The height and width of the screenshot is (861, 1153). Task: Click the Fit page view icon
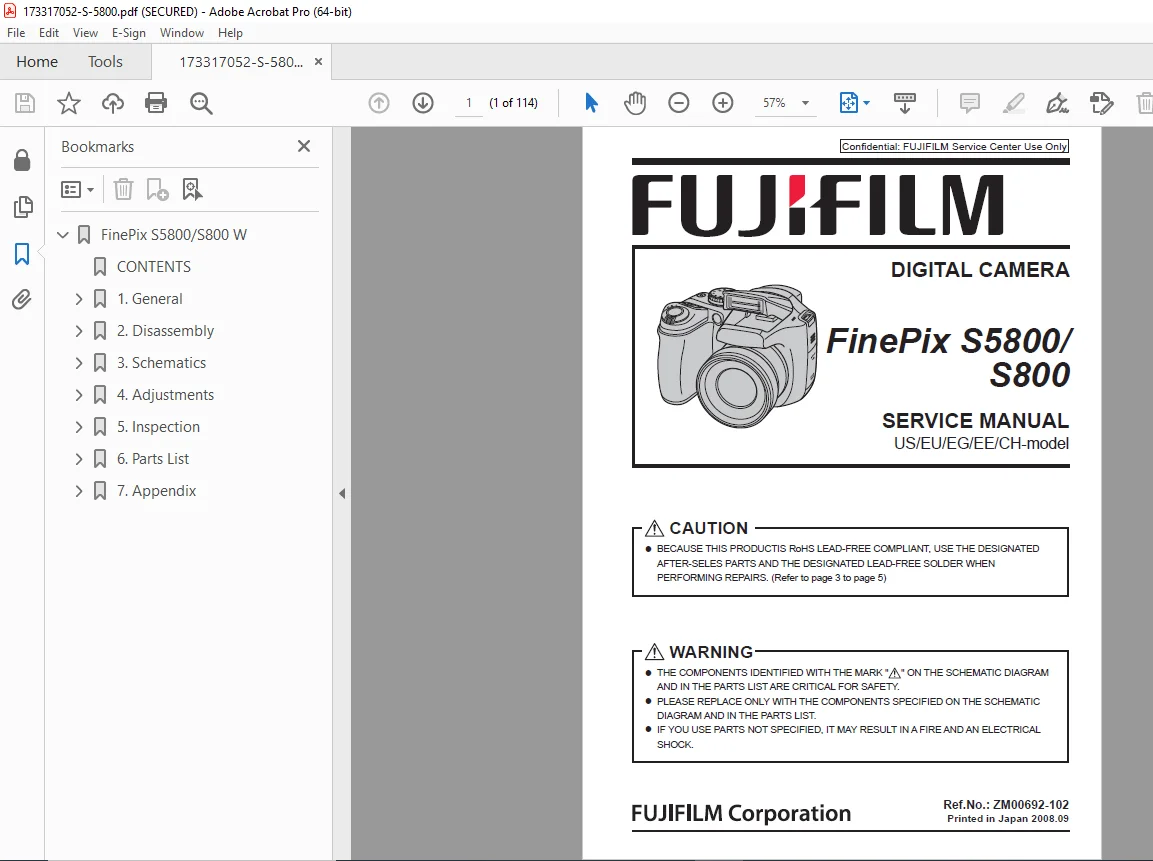click(x=849, y=103)
